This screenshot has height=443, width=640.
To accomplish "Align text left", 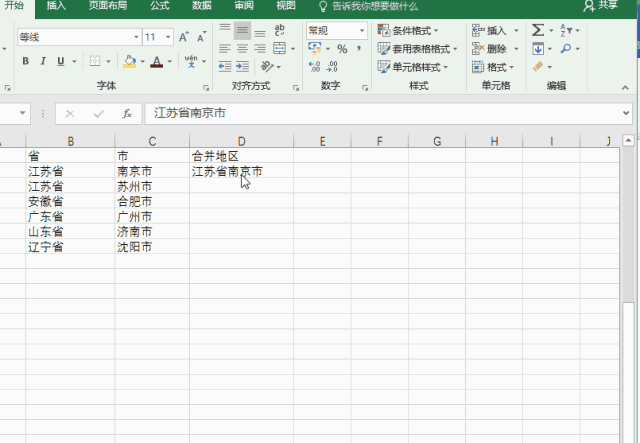I will (224, 49).
